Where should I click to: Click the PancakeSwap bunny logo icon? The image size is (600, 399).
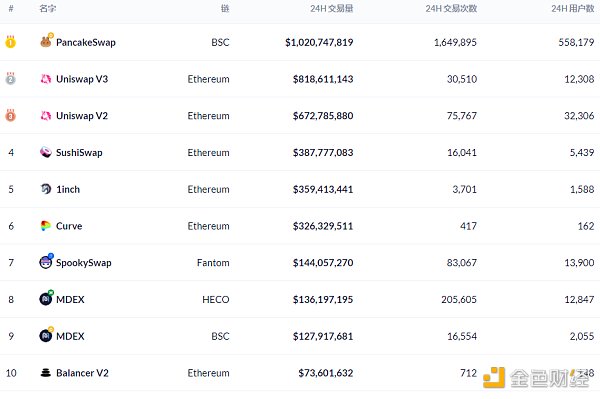(x=46, y=41)
